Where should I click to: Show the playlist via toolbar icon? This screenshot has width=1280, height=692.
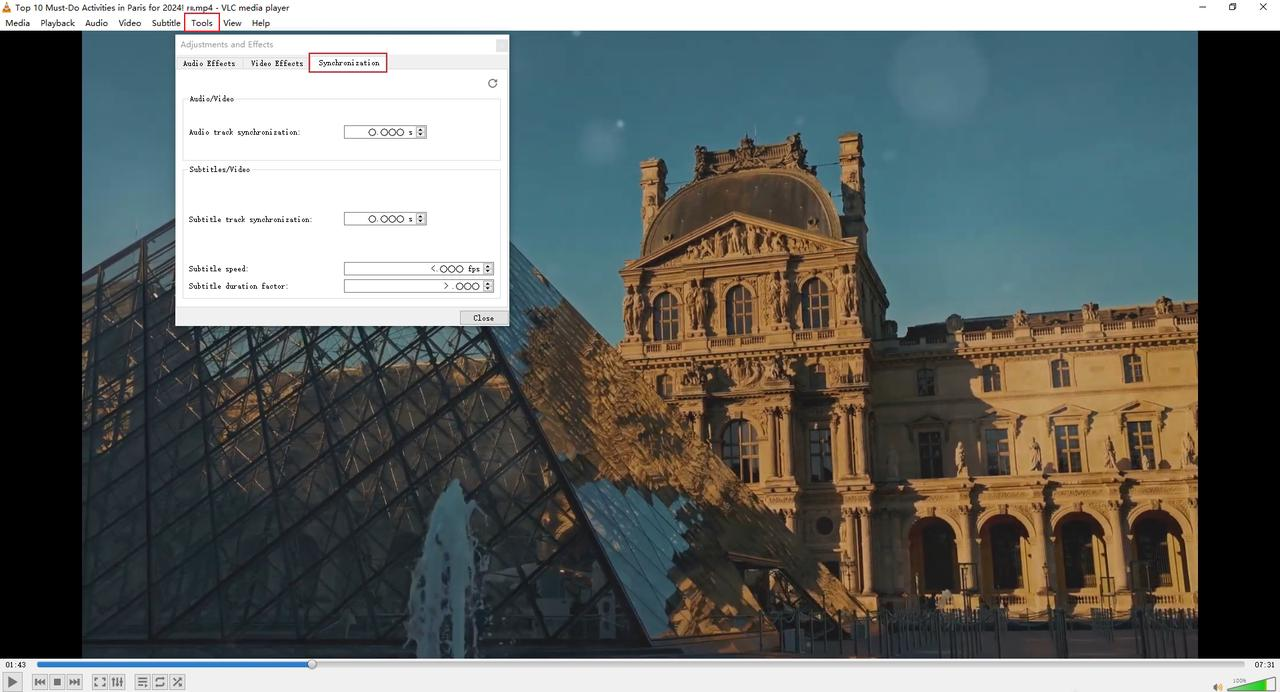142,682
